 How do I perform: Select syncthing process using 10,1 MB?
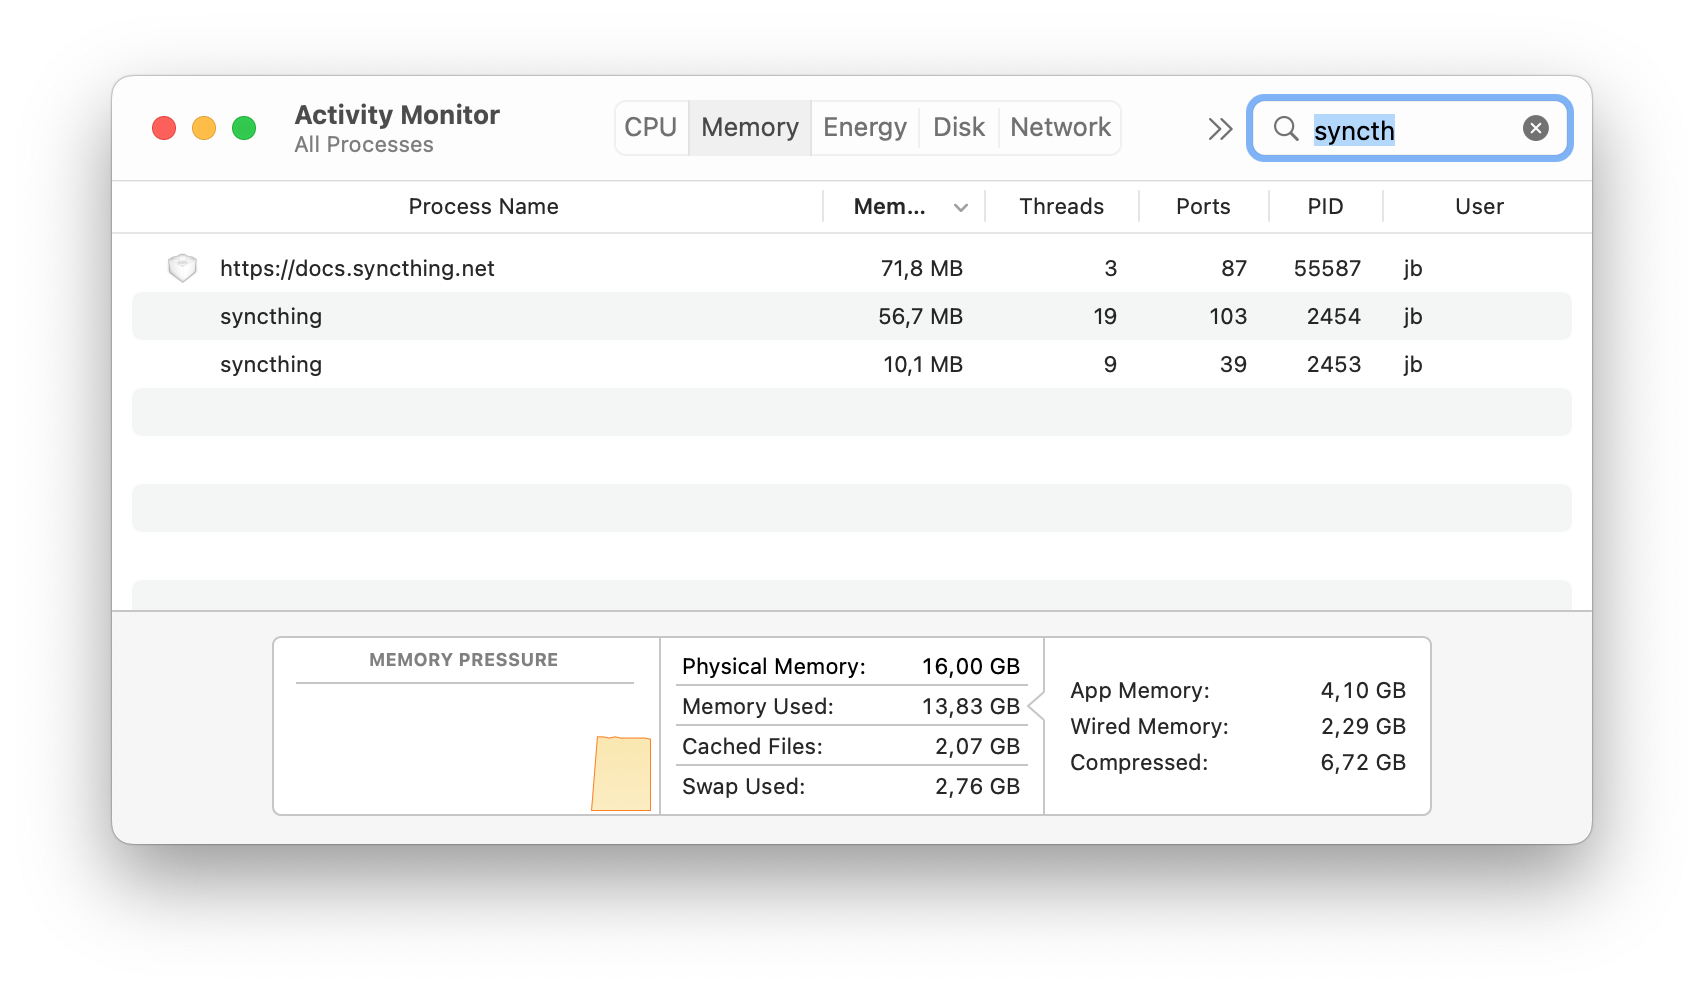pyautogui.click(x=852, y=364)
